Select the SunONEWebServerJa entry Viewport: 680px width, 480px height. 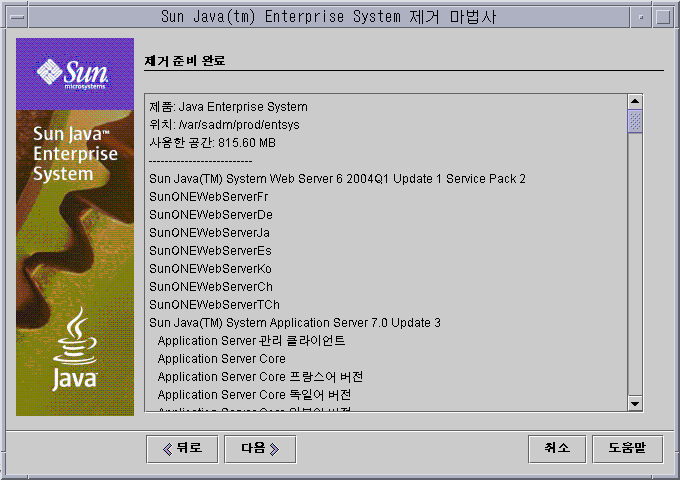coord(209,233)
